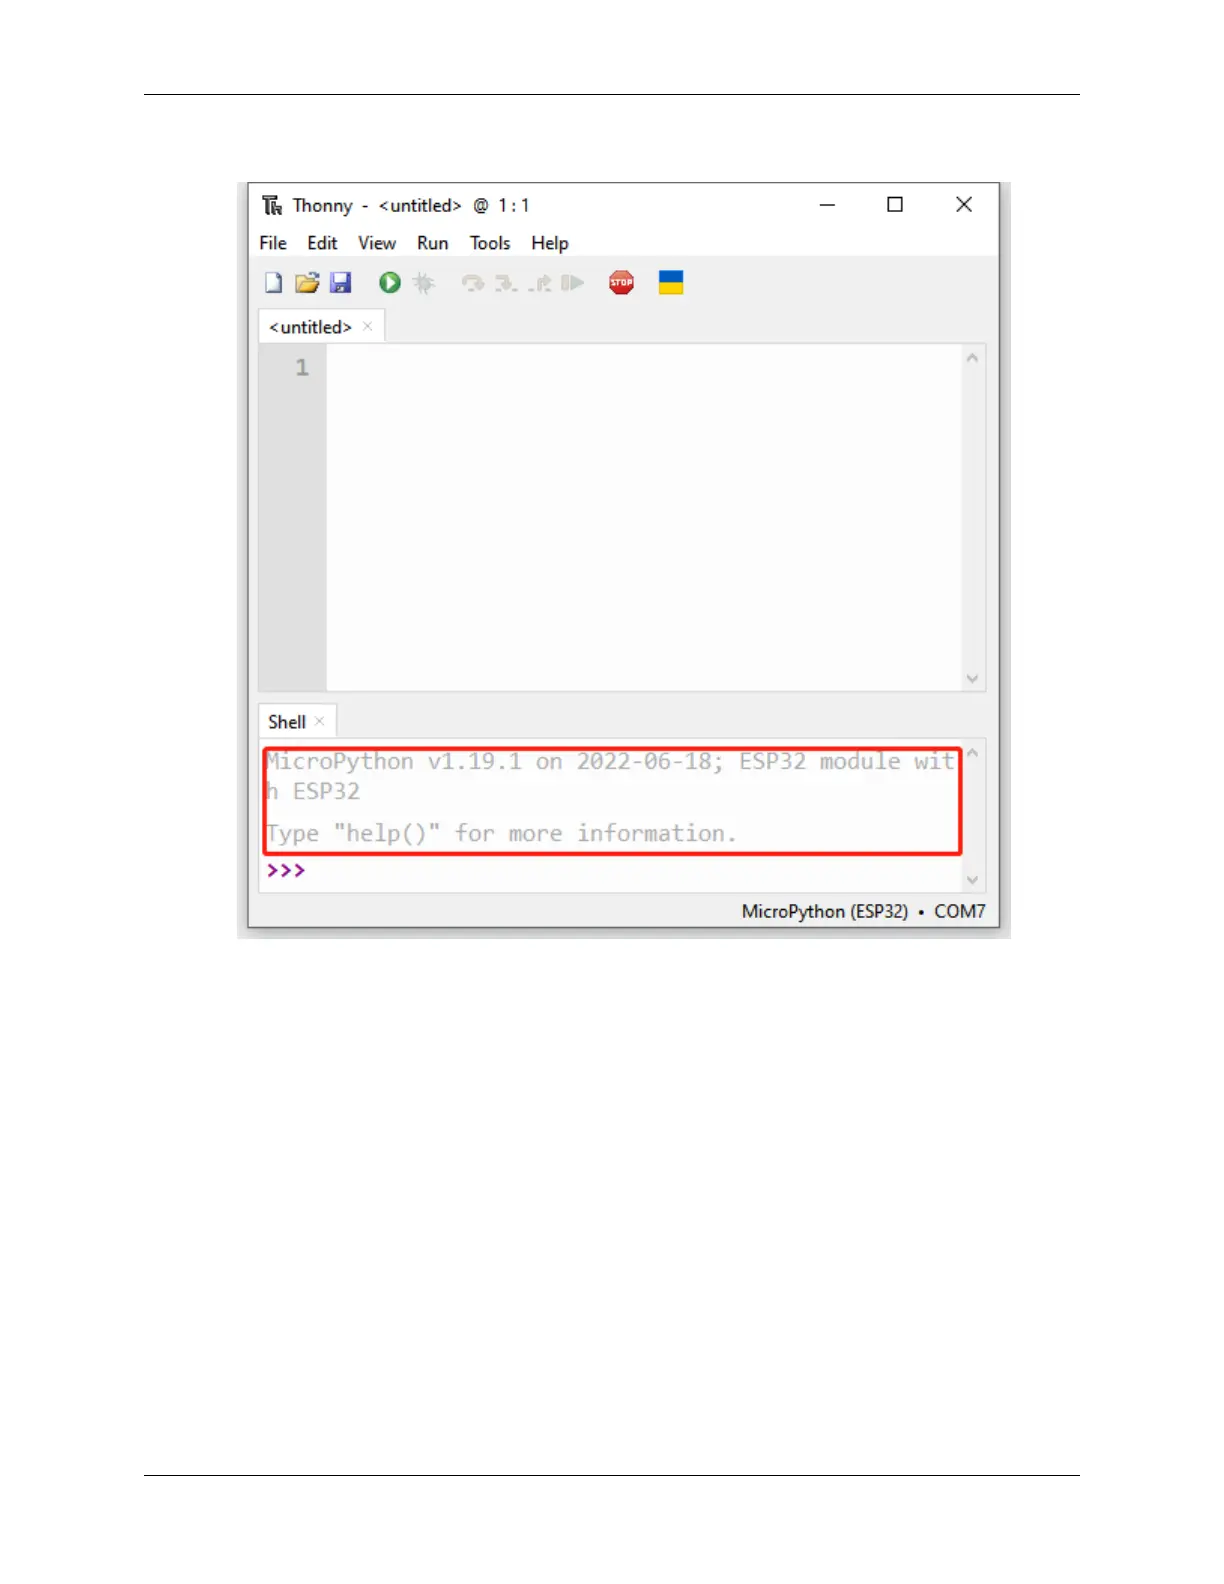
Task: Debug current script bug icon
Action: point(424,283)
